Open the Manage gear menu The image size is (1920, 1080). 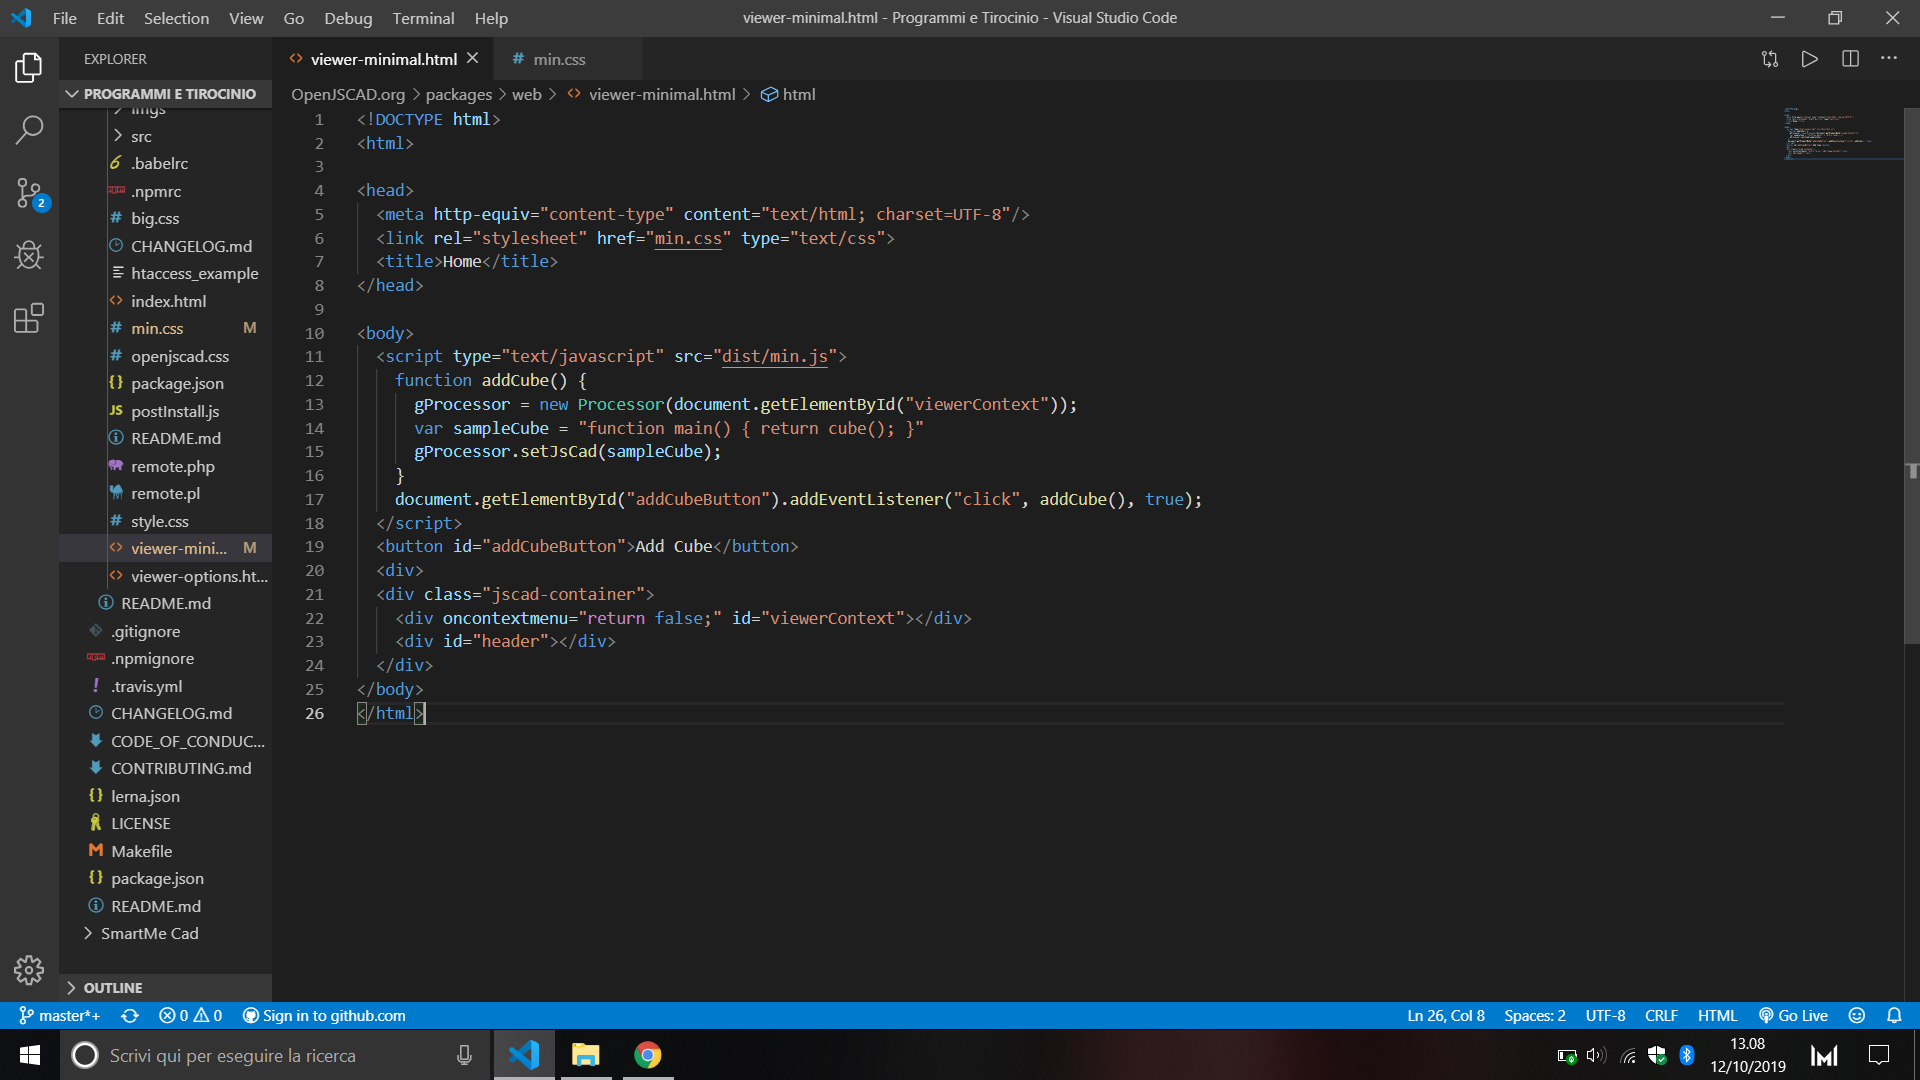(x=29, y=970)
